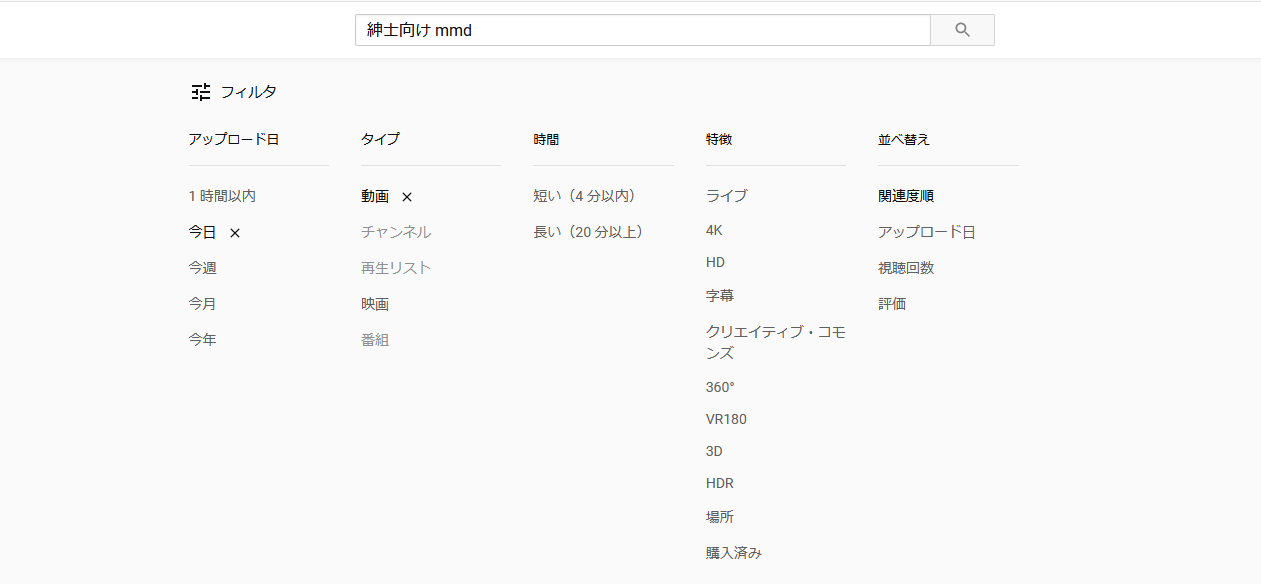The height and width of the screenshot is (584, 1261).
Task: Pick the 今年 upload date option
Action: click(202, 340)
